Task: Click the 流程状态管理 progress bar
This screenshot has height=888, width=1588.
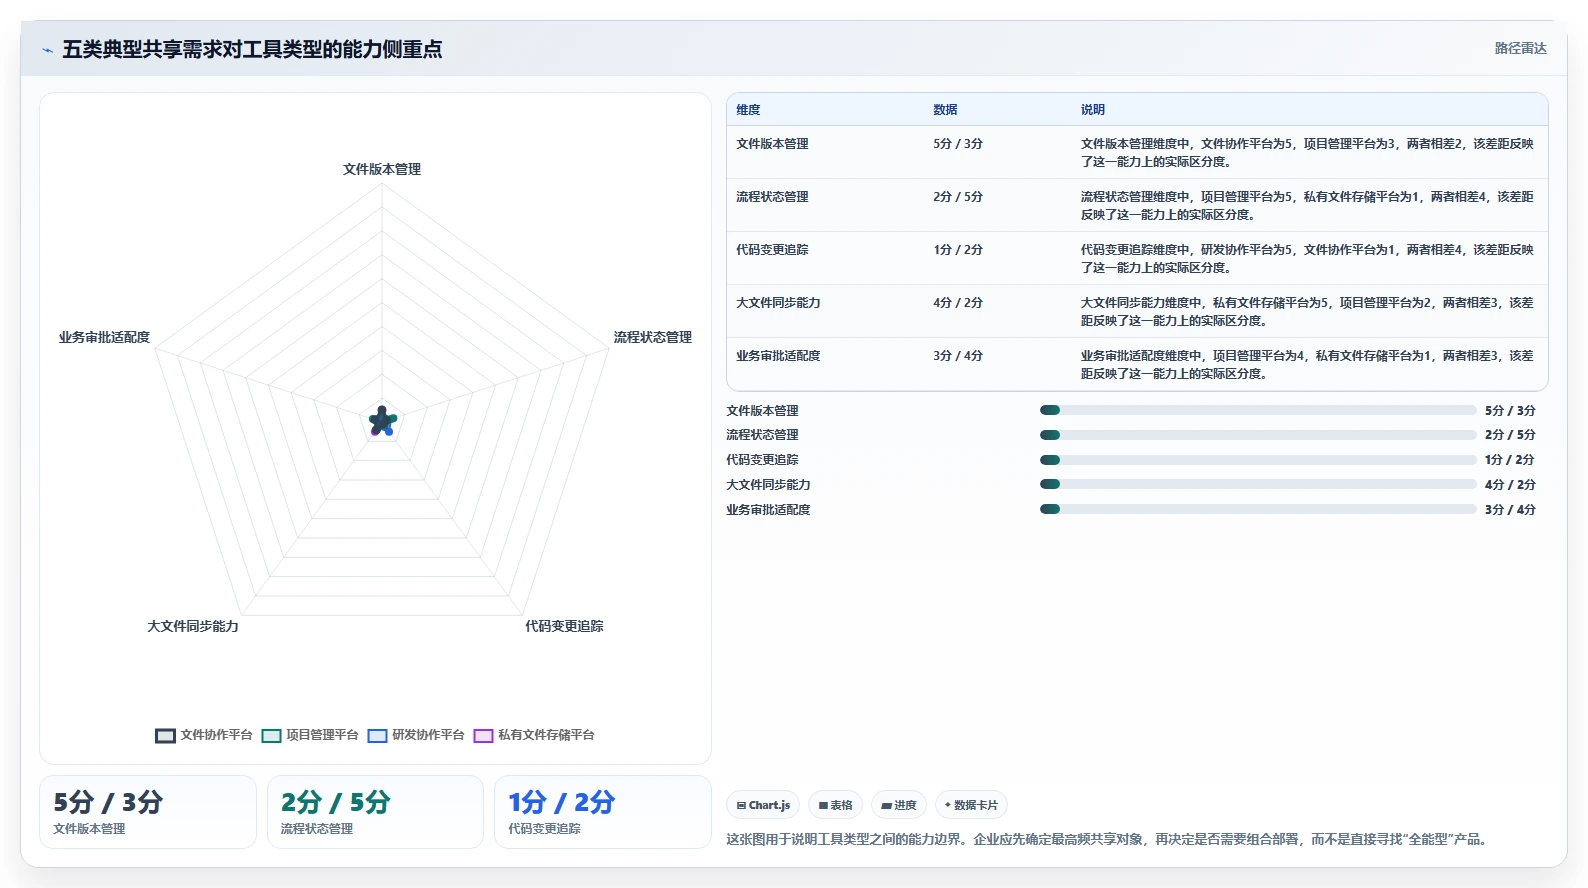Action: click(x=1258, y=435)
